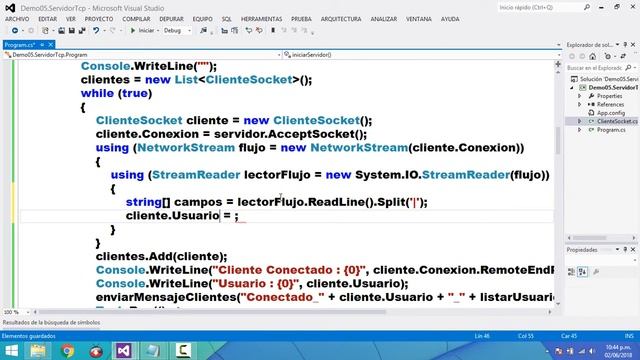
Task: Select App.config in Solution Explorer
Action: tap(611, 113)
